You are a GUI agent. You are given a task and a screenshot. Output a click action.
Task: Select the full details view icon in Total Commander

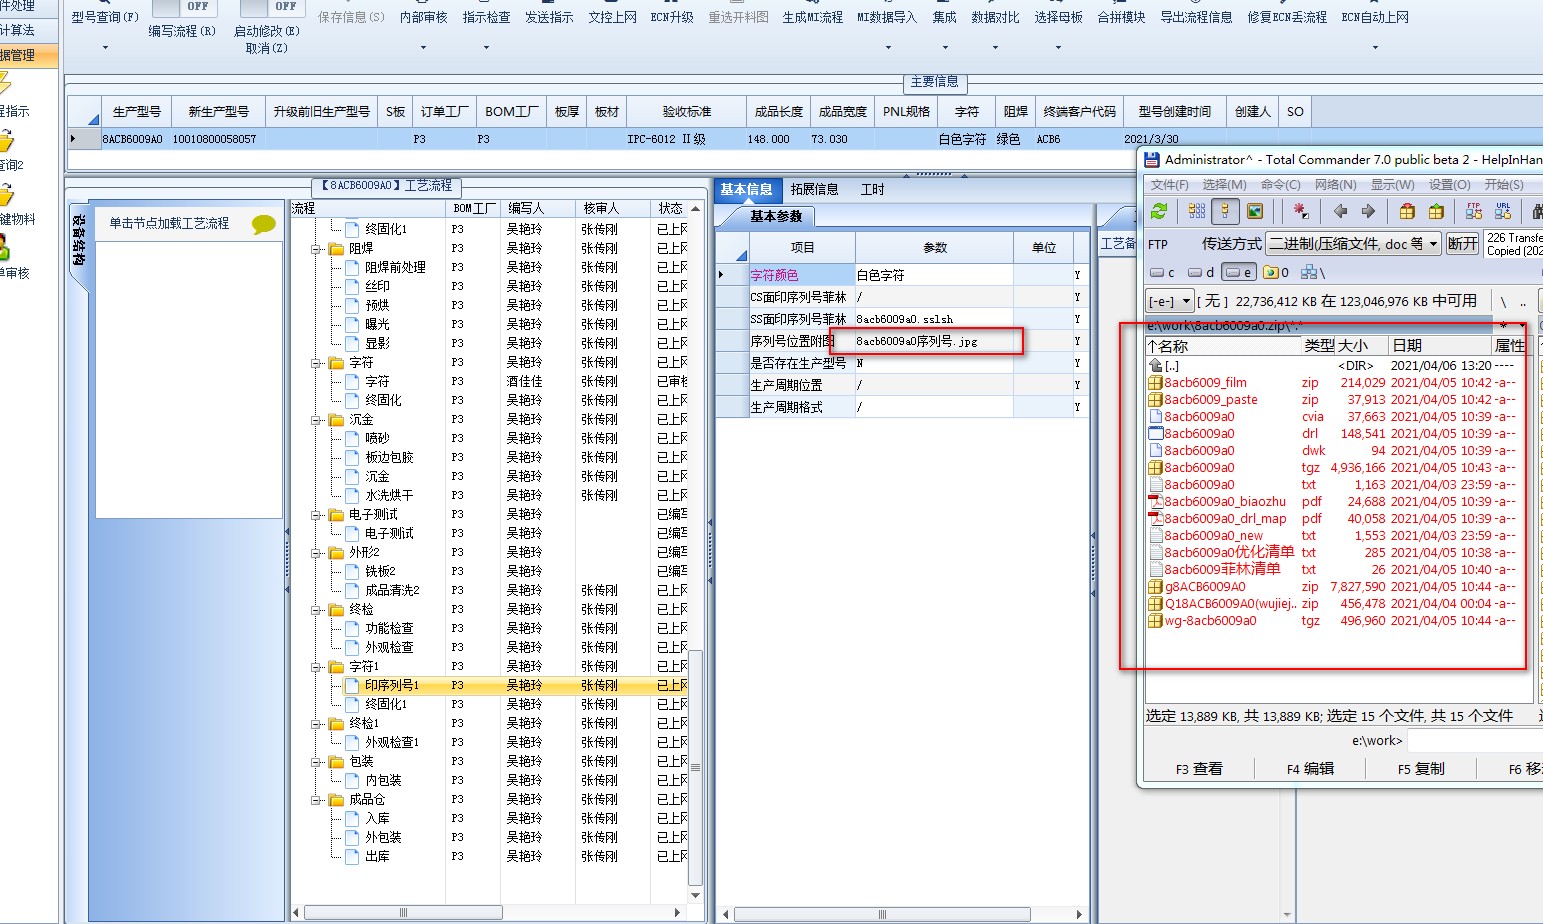1225,211
